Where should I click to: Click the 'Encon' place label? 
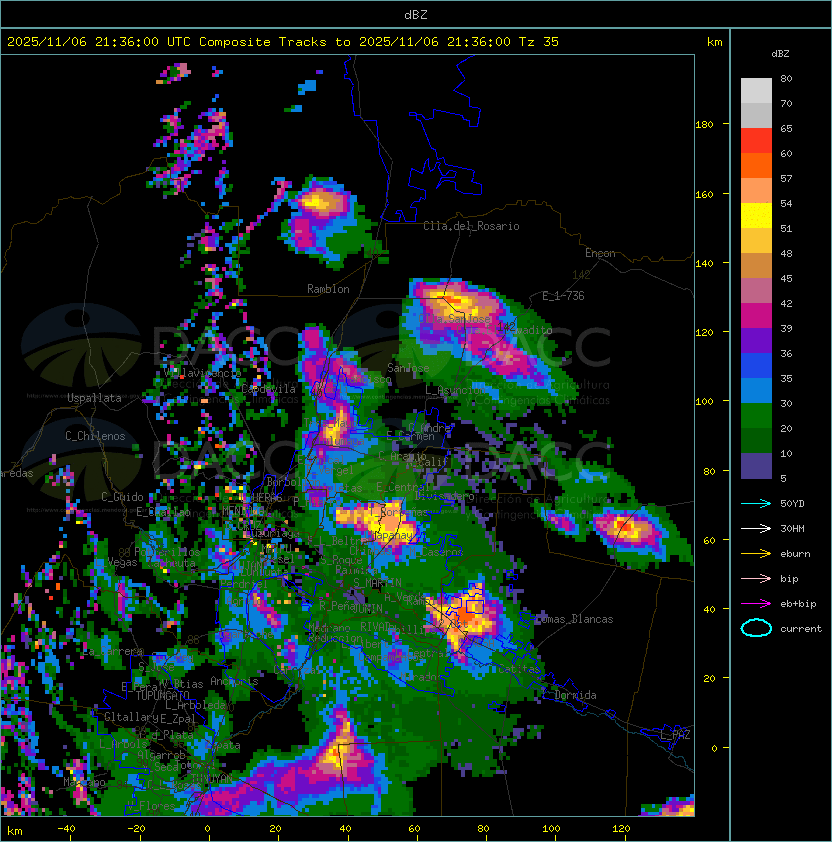point(600,253)
